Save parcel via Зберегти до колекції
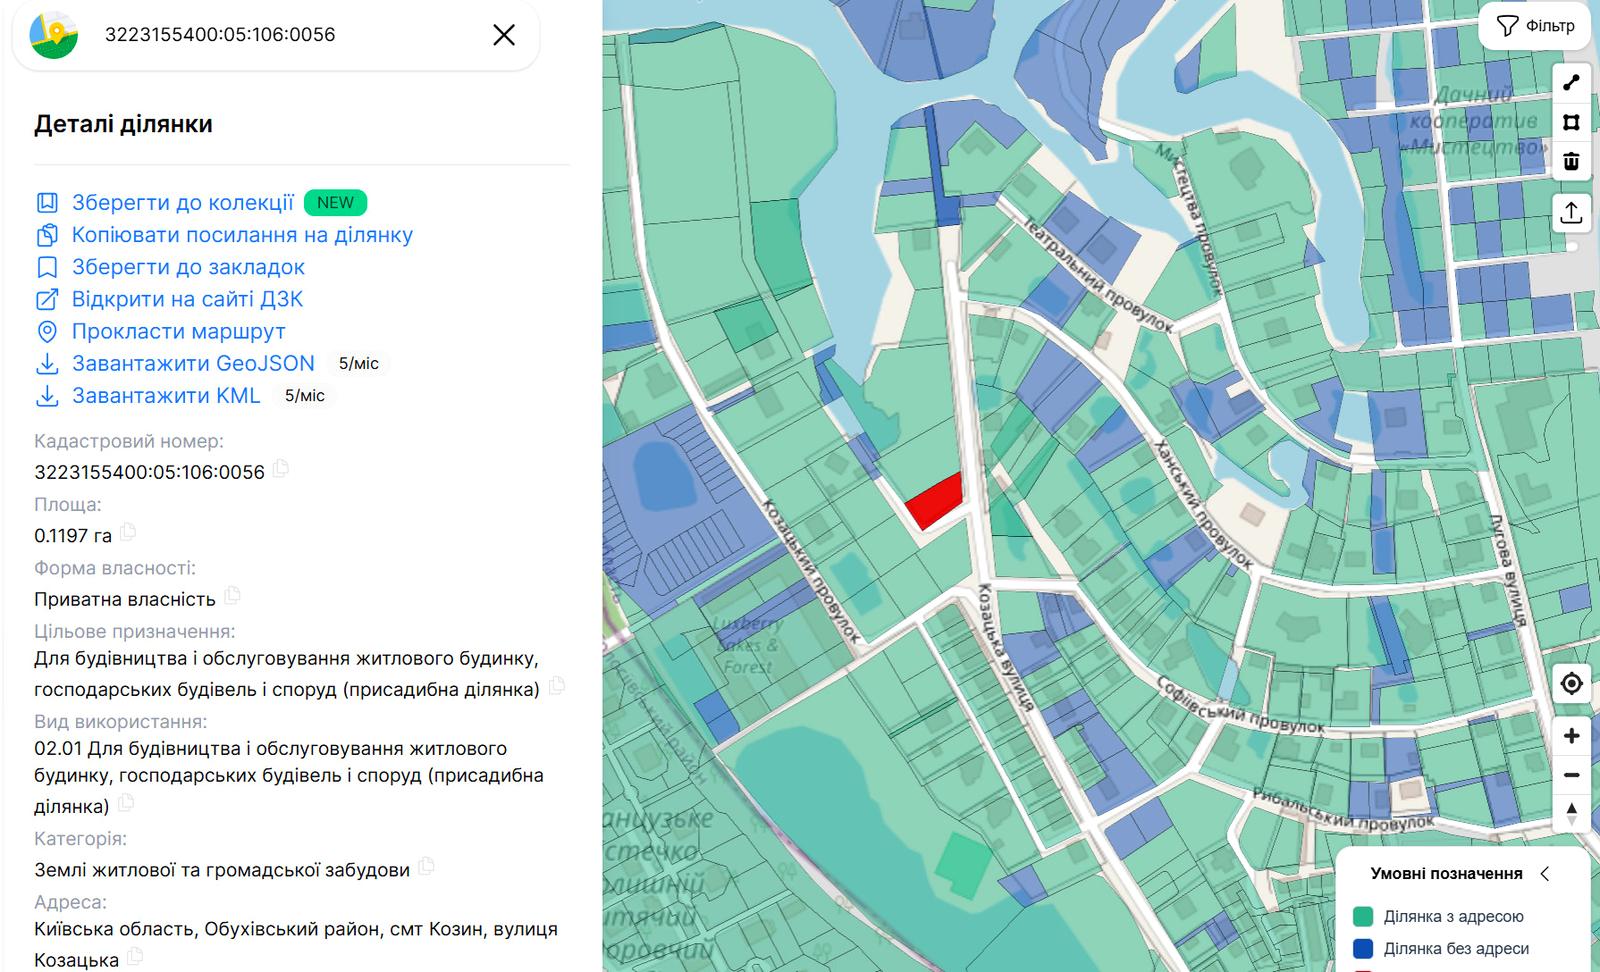 click(182, 203)
